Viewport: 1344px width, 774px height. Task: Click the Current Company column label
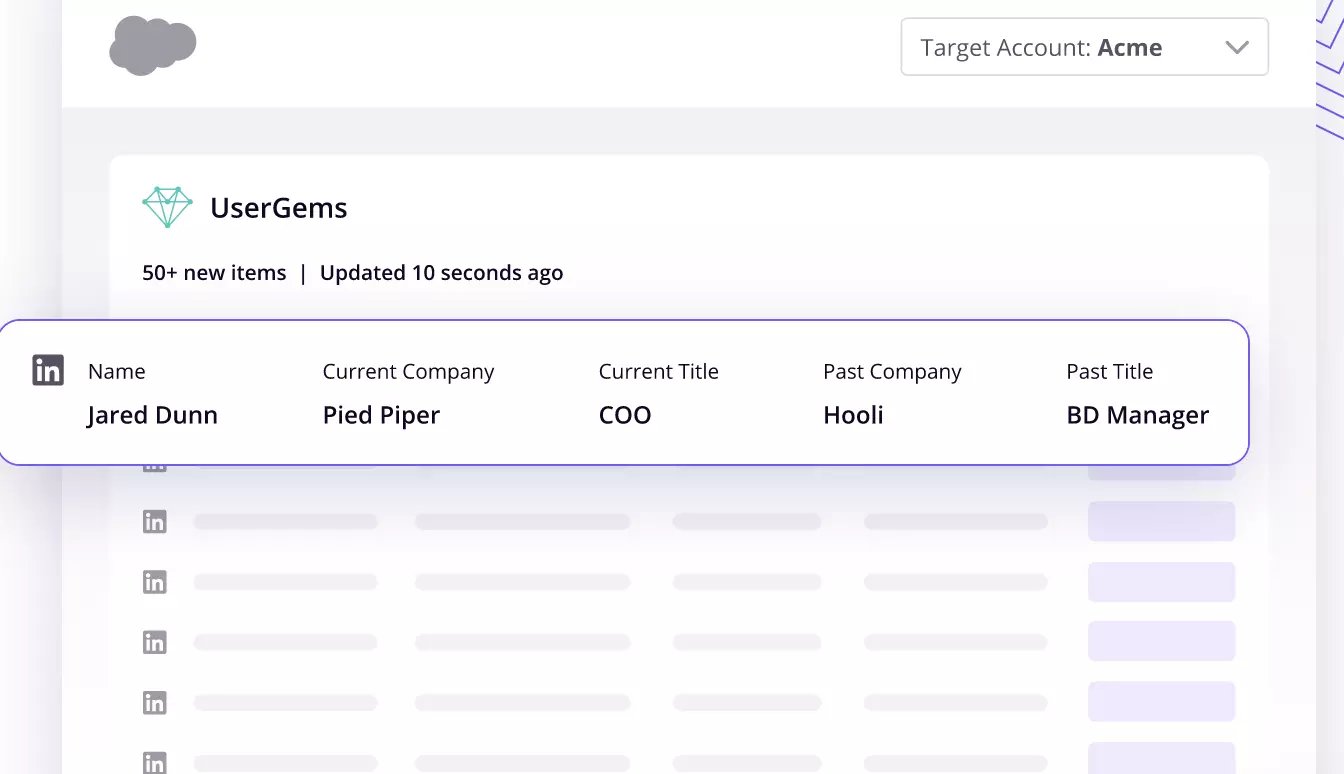click(408, 372)
